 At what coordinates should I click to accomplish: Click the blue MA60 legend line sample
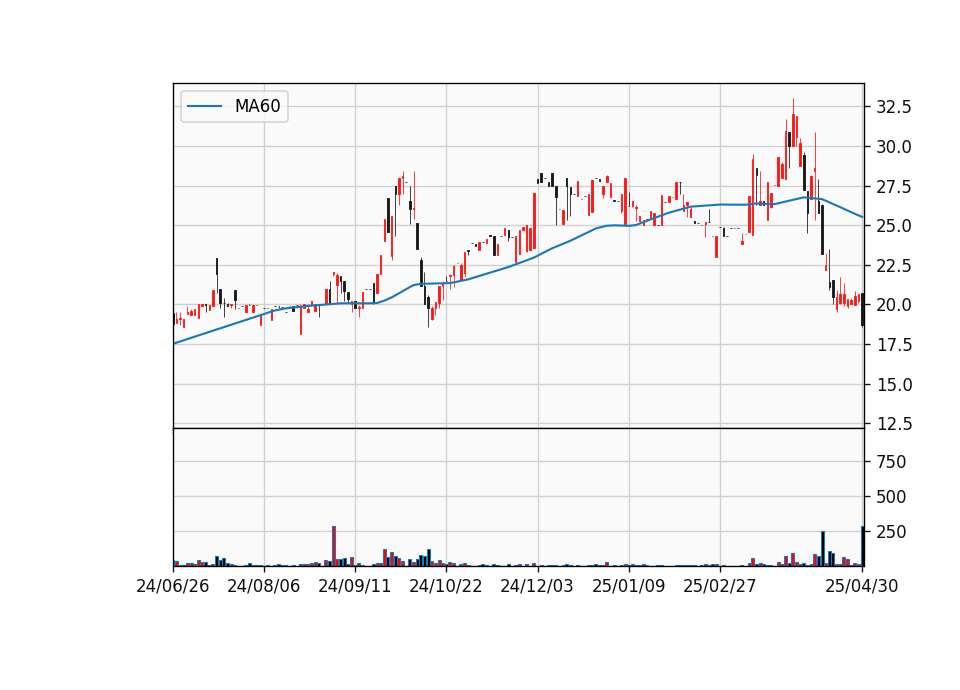[x=204, y=106]
